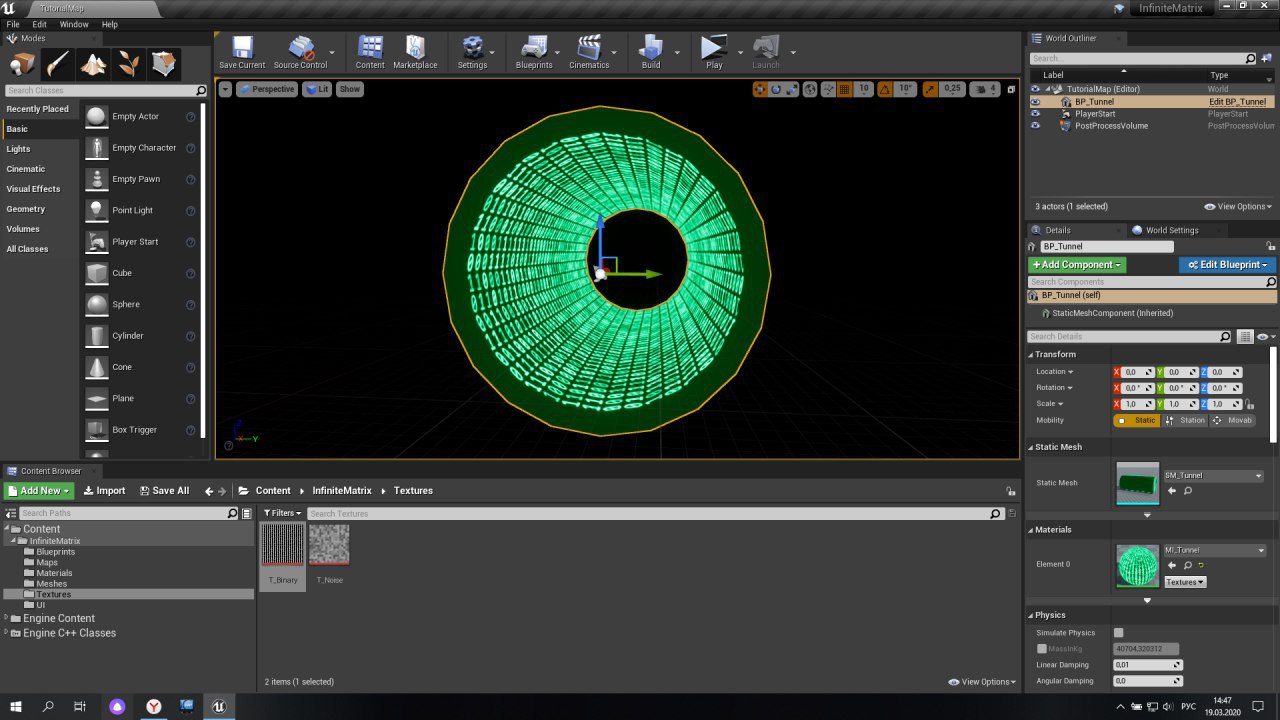1280x720 pixels.
Task: Select the Foliage mode icon
Action: coord(129,65)
